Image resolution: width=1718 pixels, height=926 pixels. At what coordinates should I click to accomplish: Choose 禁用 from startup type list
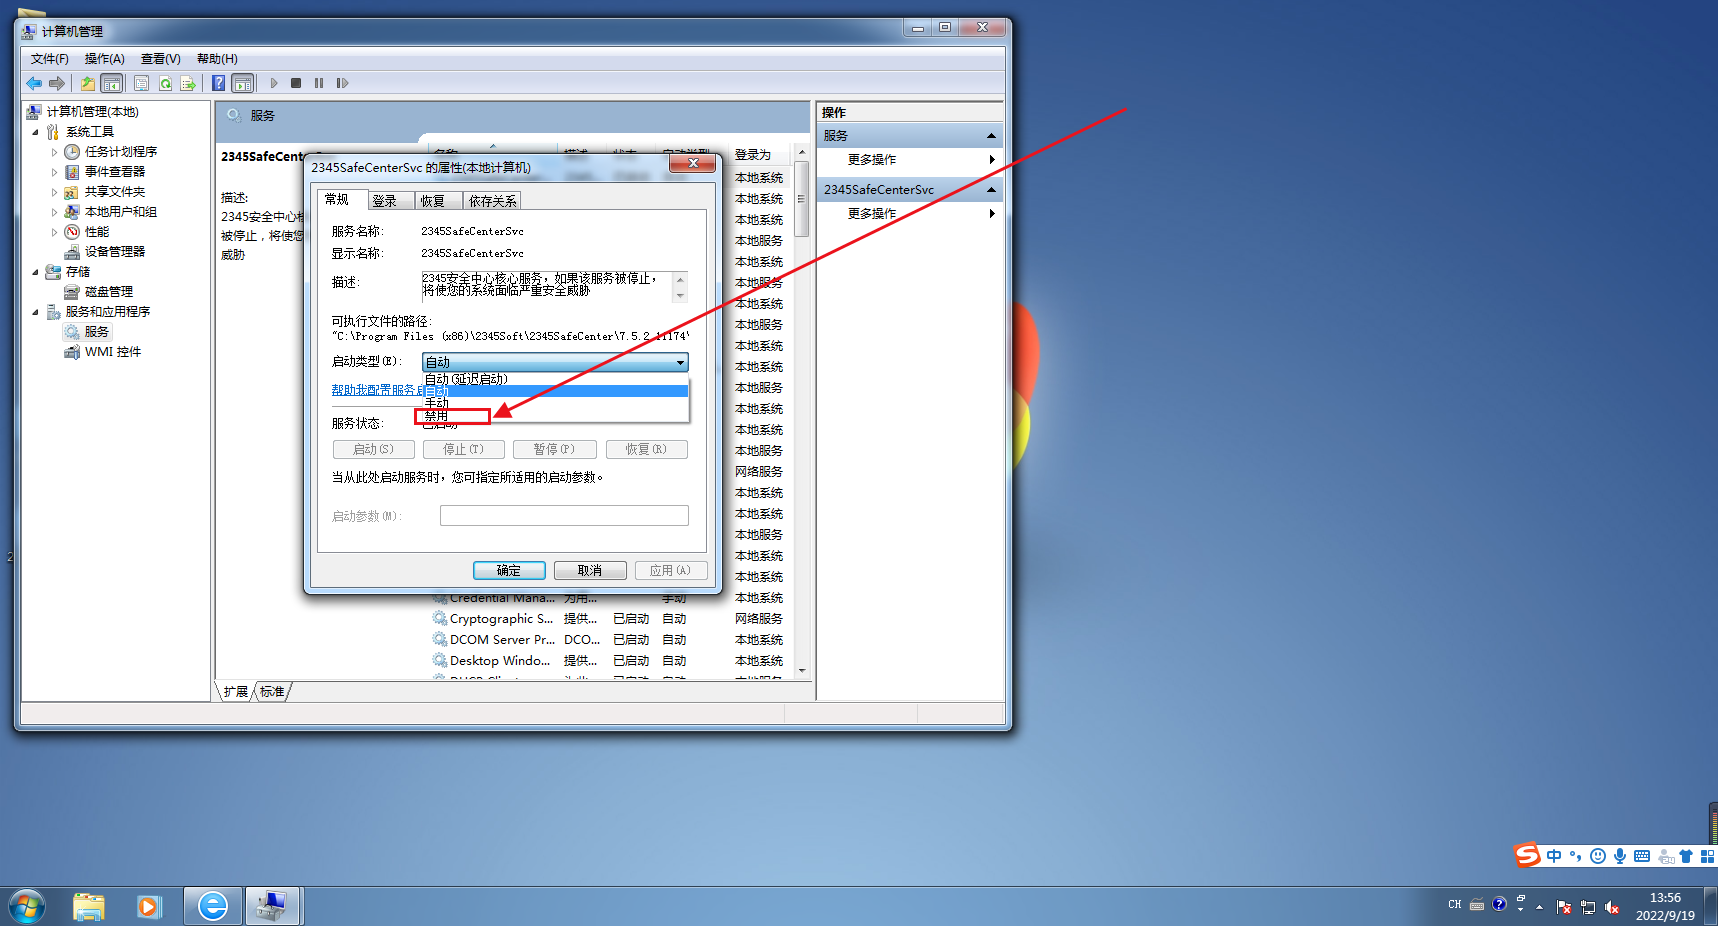point(555,415)
